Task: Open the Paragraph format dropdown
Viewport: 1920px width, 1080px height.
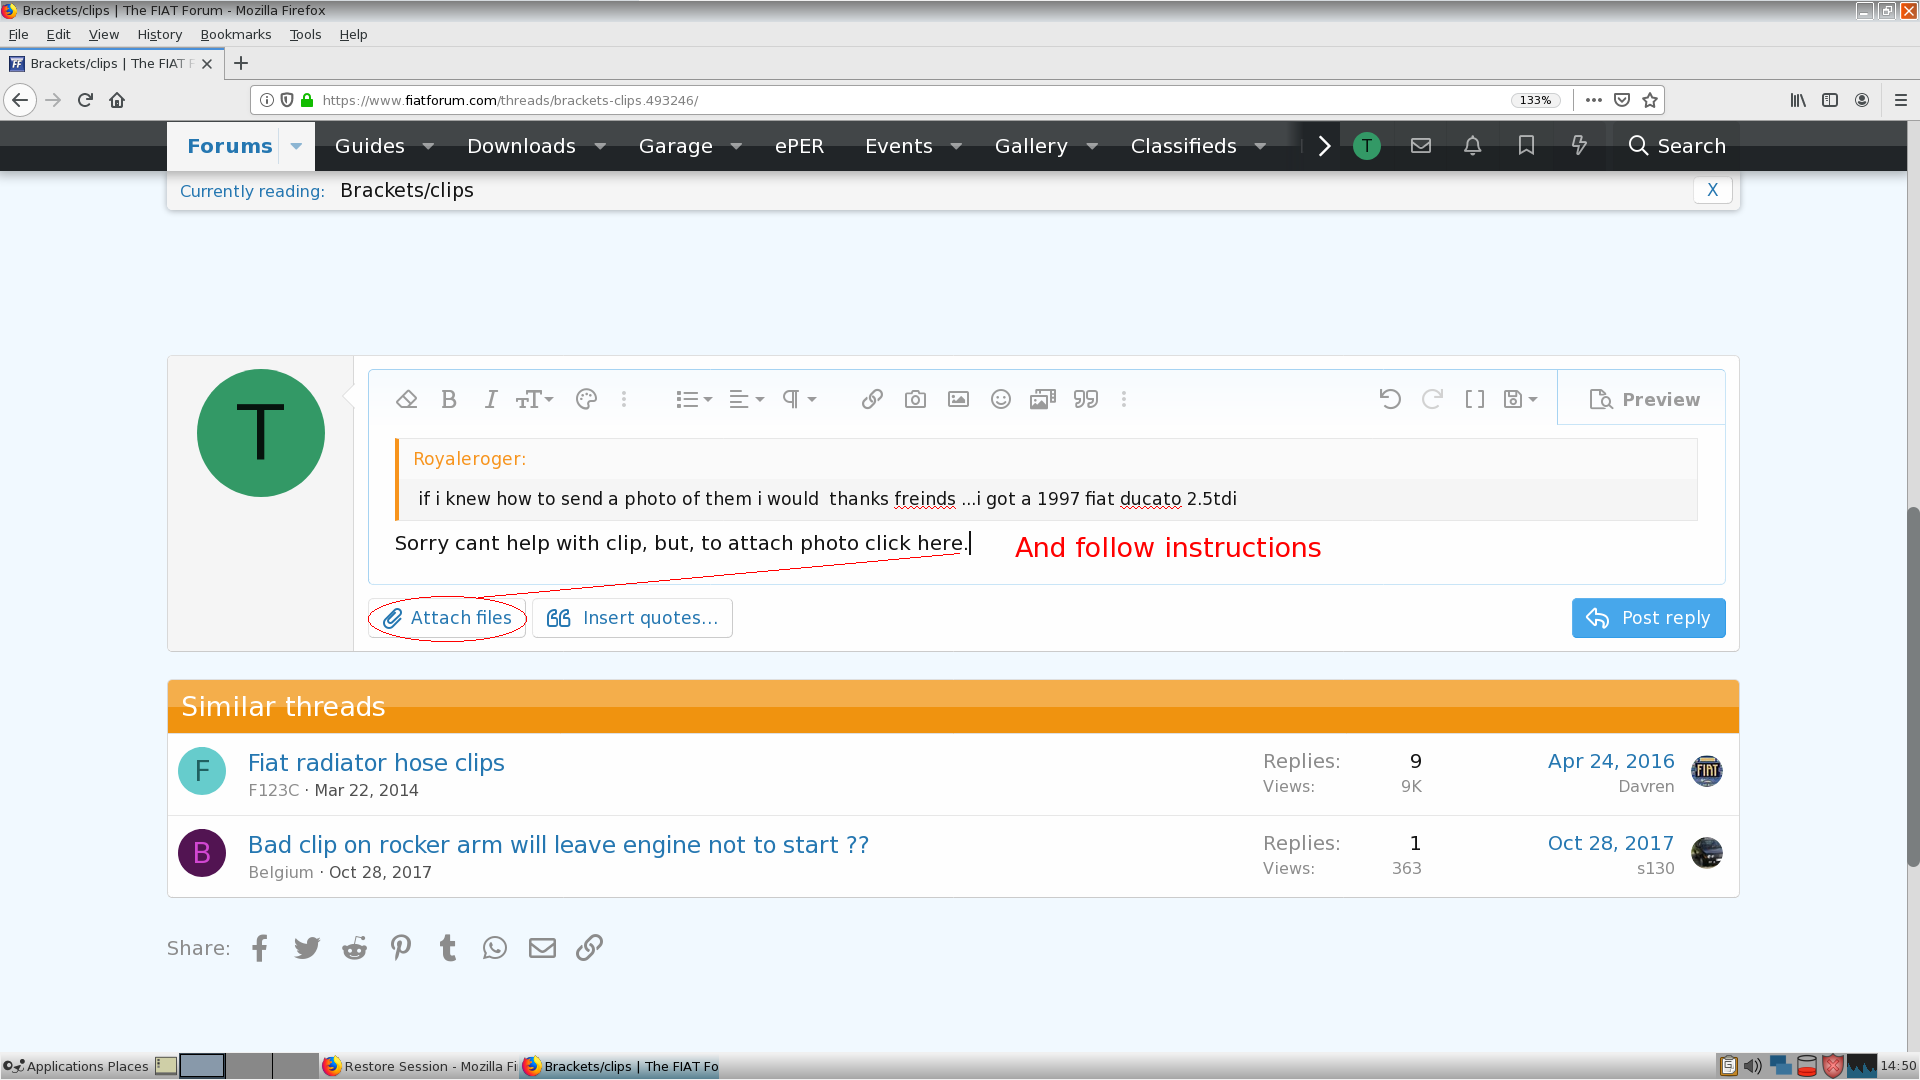Action: [799, 399]
